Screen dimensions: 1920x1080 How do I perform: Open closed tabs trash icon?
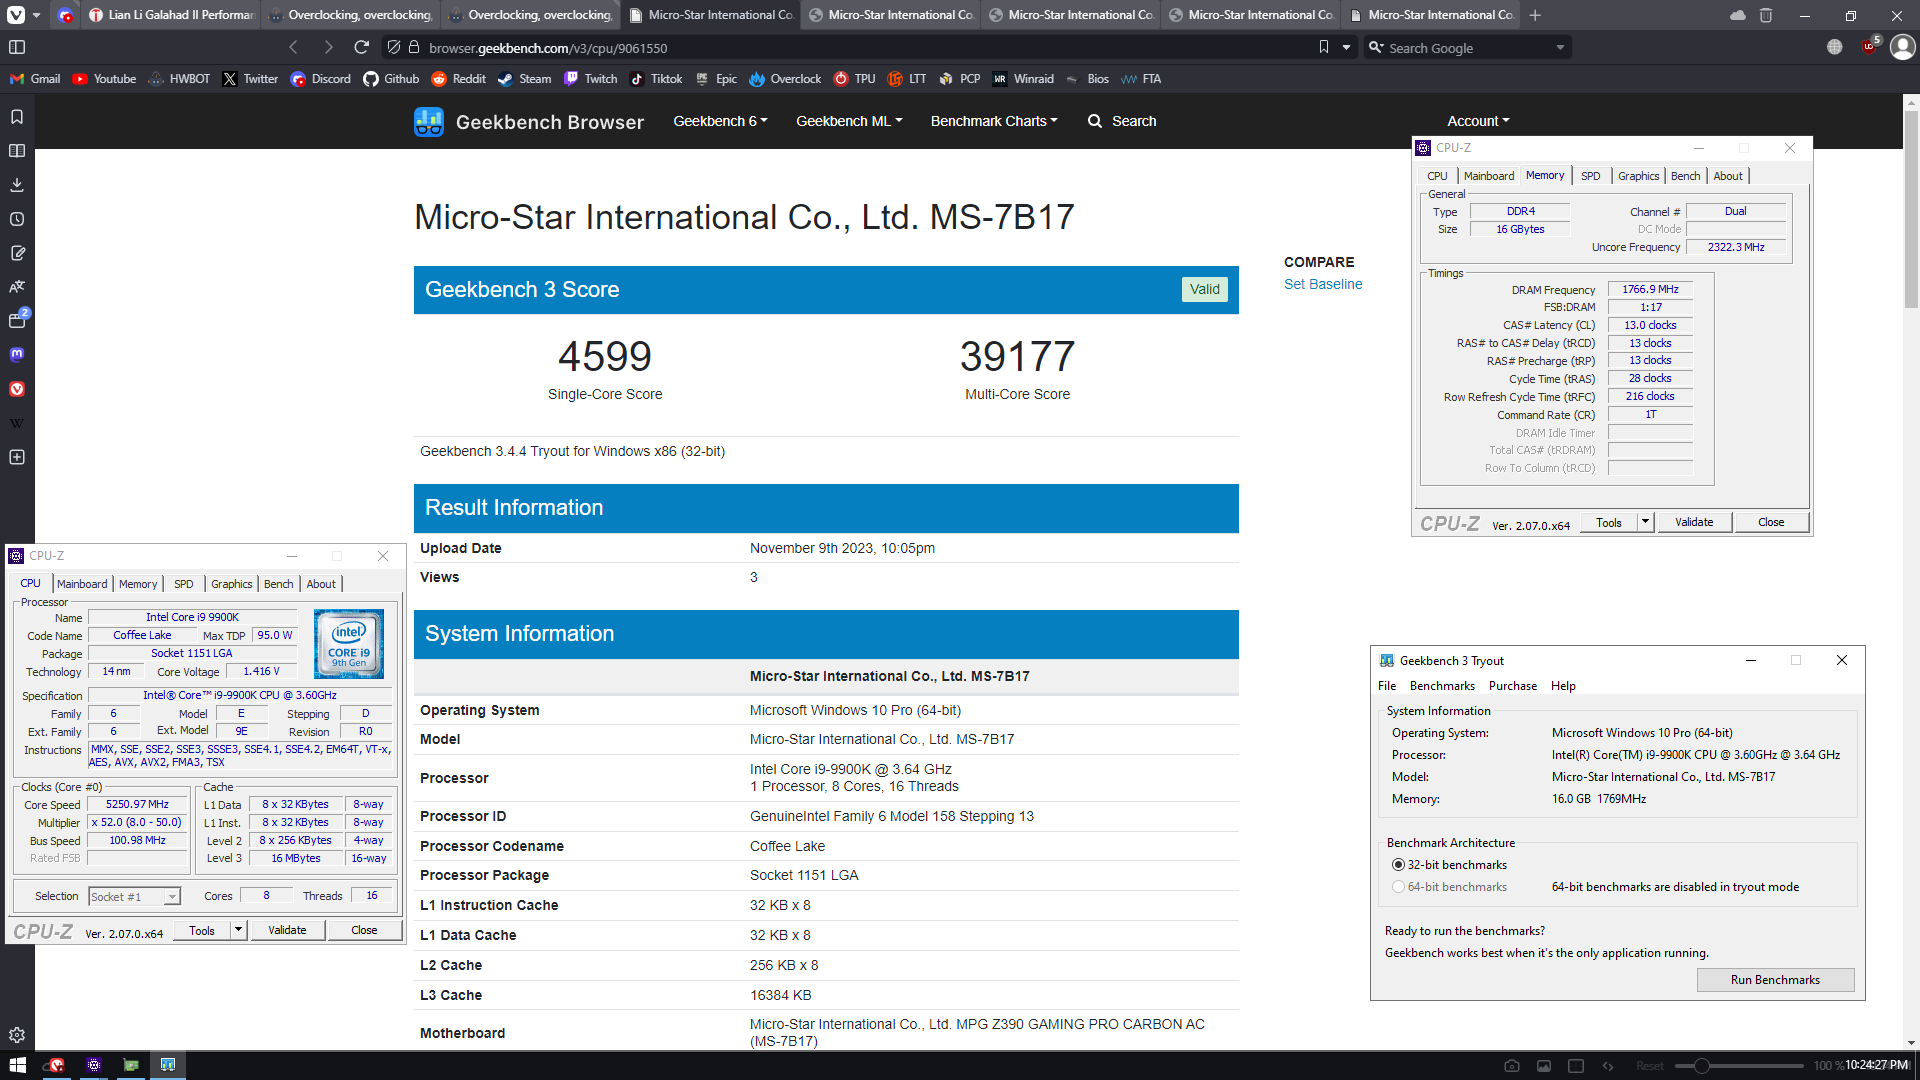click(1766, 15)
